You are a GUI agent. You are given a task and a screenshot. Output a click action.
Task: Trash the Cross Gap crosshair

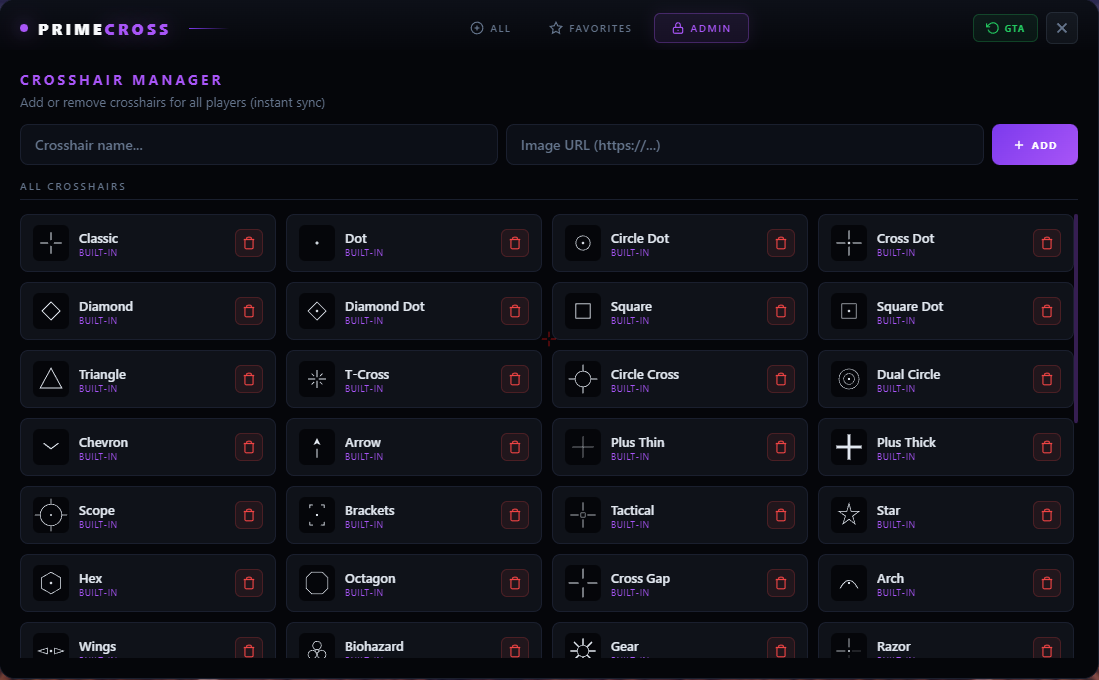coord(781,583)
